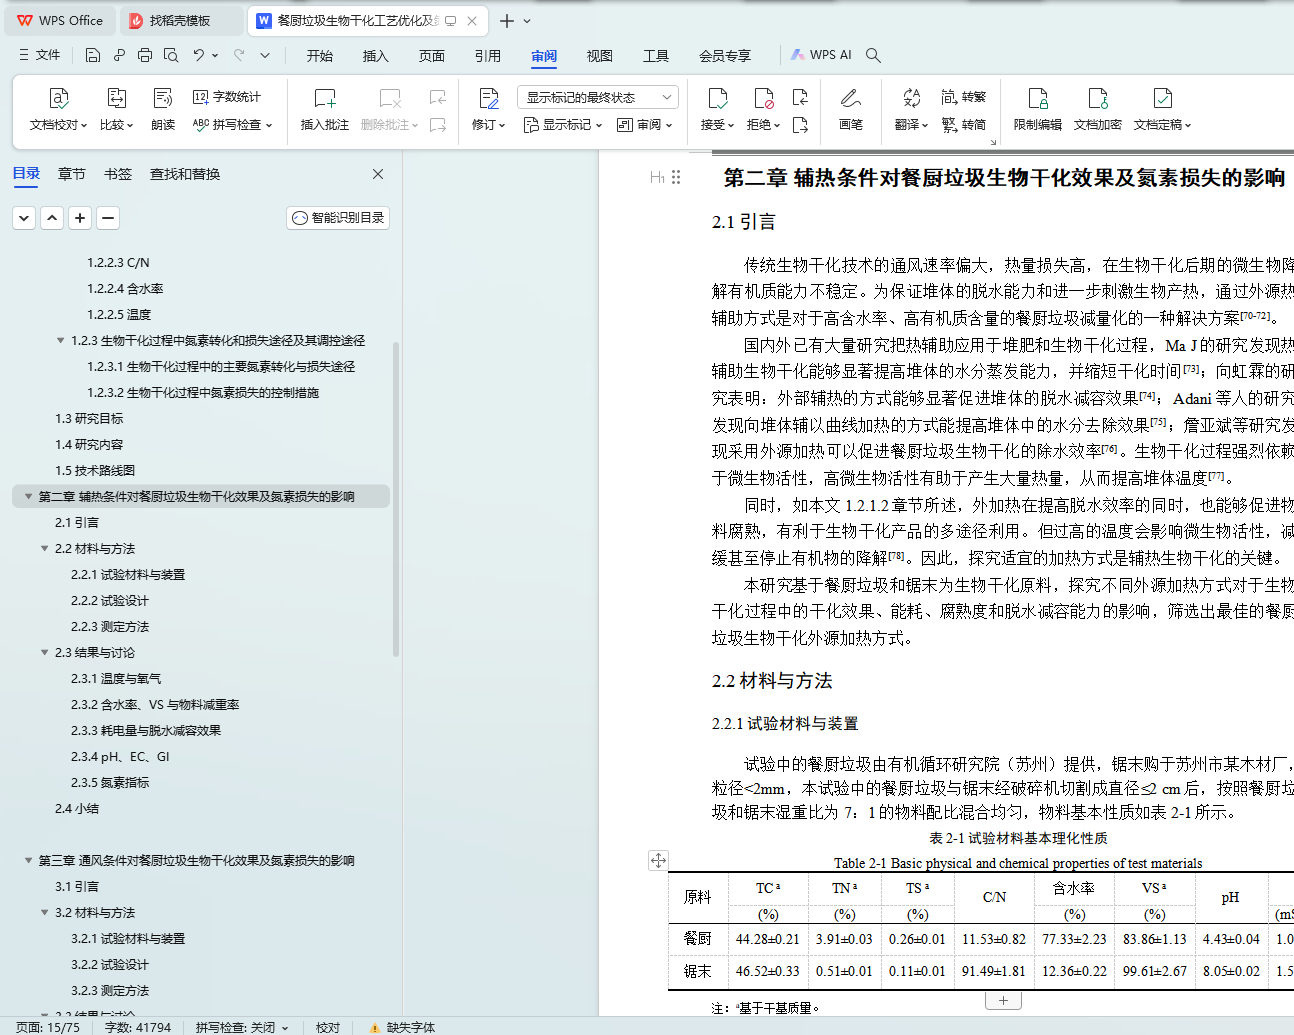Open the 页面 ribbon tab
Screen dimensions: 1294x1035
click(x=432, y=56)
